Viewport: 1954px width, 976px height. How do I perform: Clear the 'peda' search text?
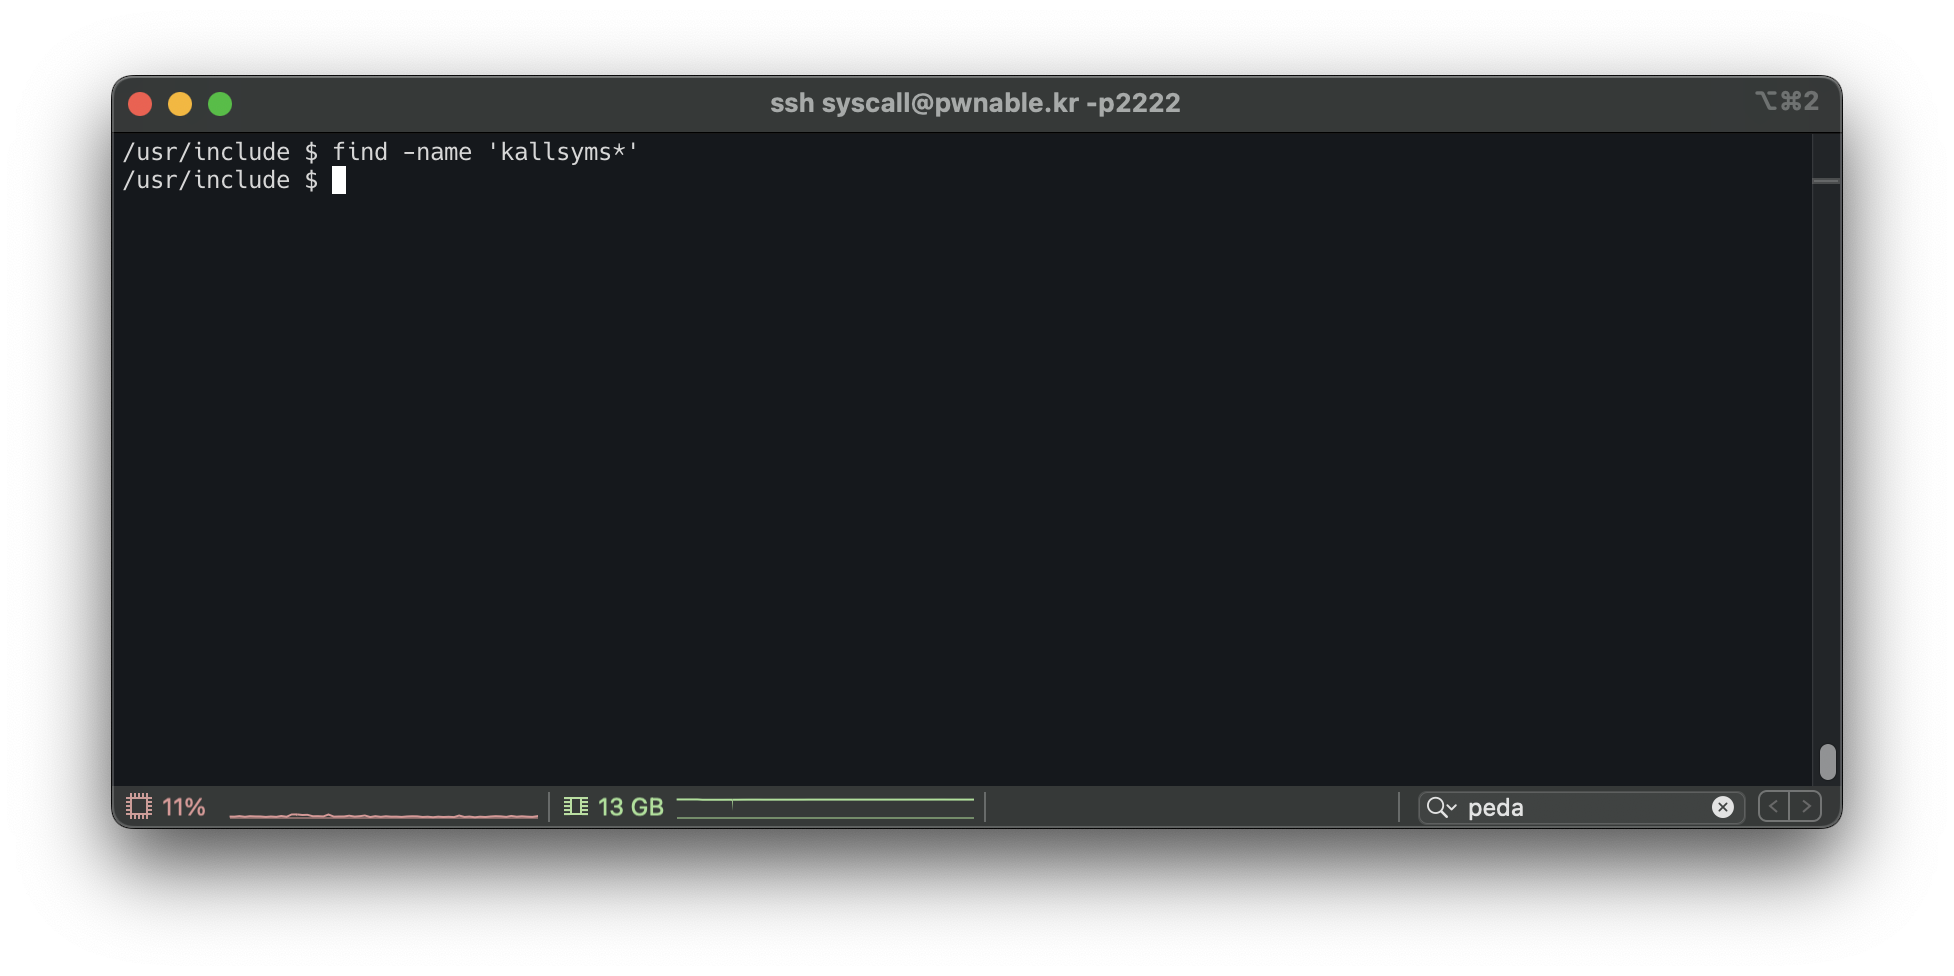[x=1722, y=807]
